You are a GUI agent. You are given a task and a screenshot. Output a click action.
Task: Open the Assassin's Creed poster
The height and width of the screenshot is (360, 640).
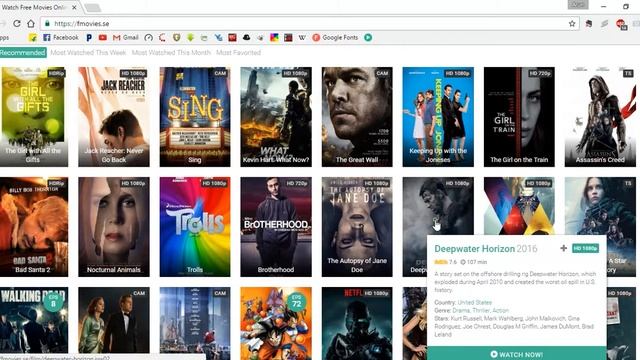tap(600, 117)
